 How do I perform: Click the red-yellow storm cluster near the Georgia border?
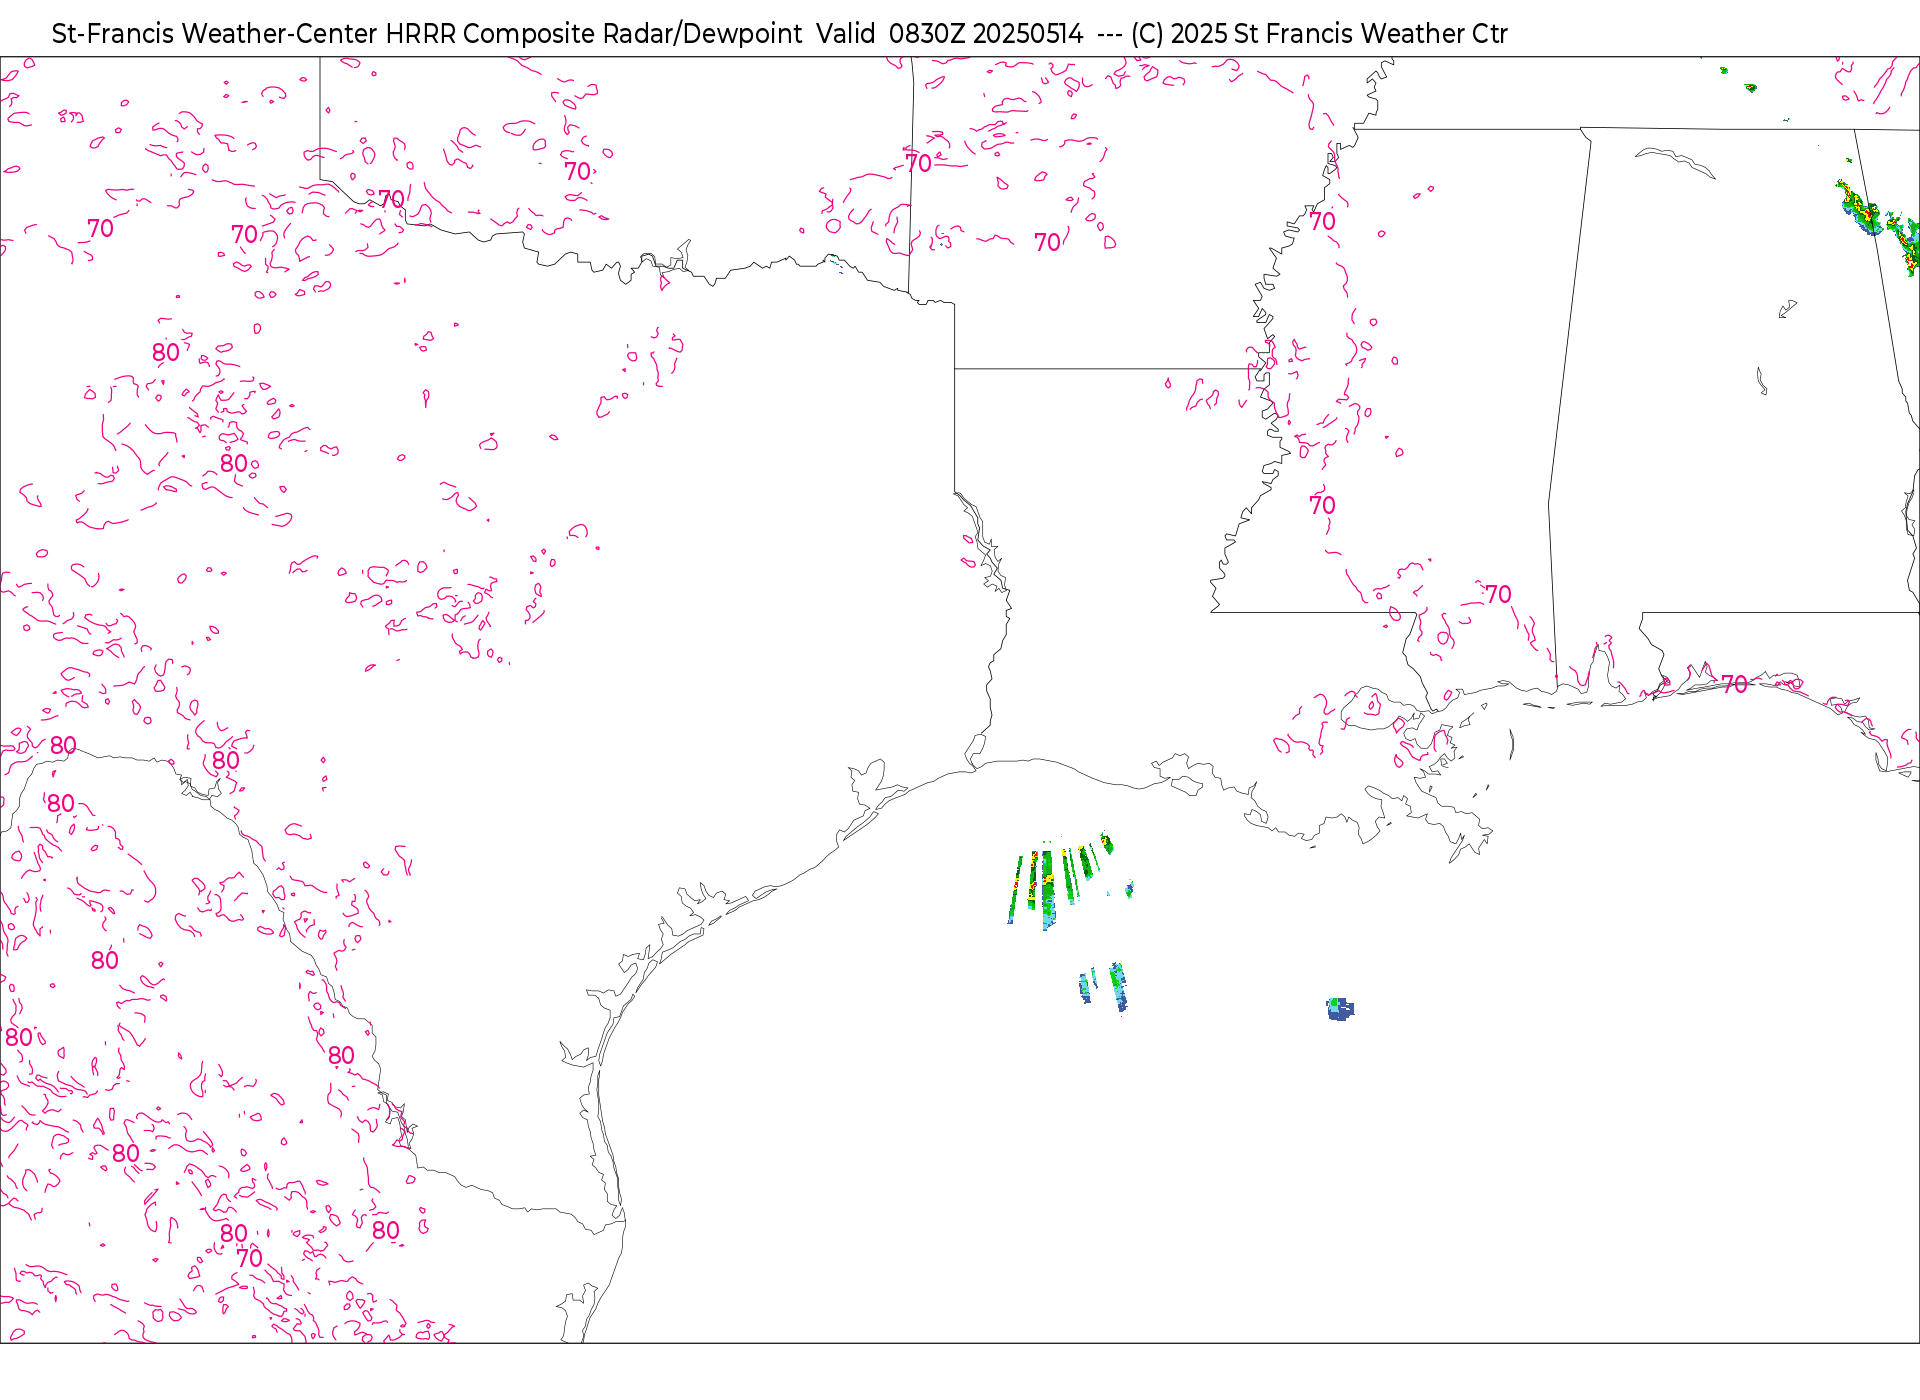[1880, 228]
